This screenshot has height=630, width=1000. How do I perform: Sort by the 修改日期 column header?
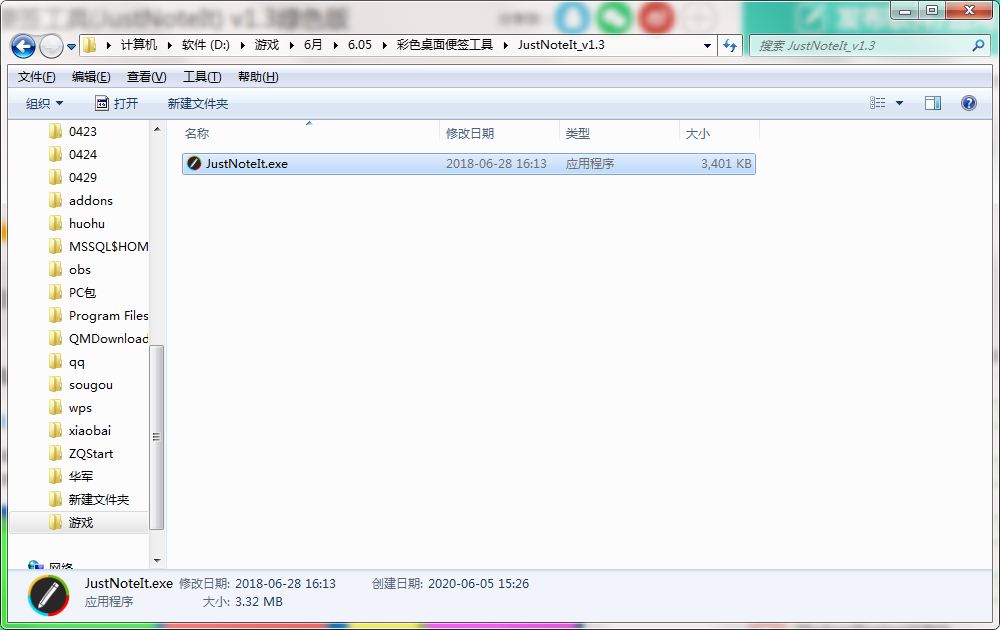tap(500, 133)
